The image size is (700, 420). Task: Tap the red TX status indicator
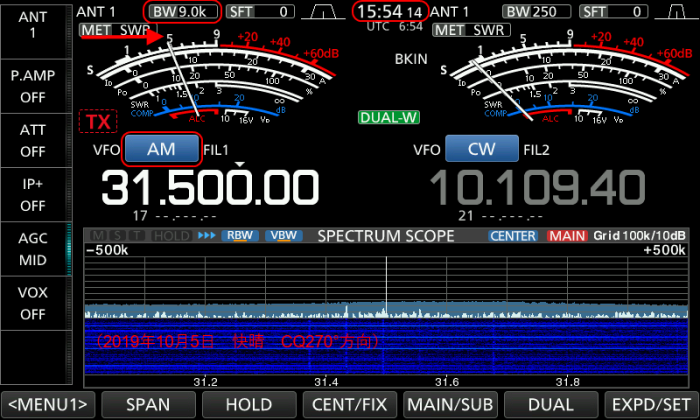click(98, 121)
